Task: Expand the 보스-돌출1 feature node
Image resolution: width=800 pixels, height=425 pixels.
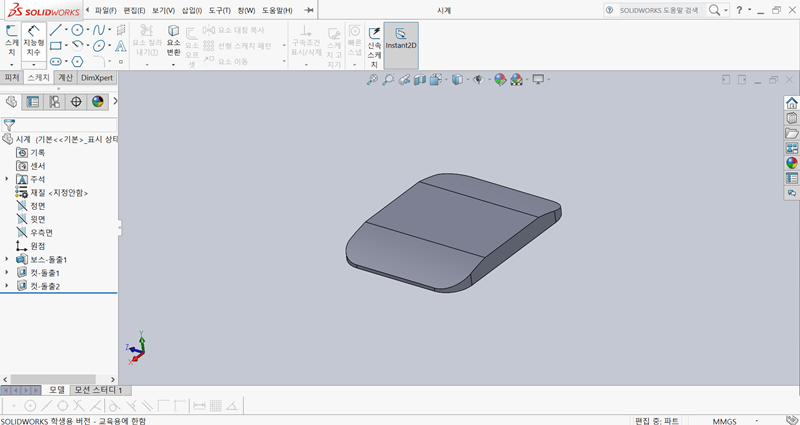Action: pyautogui.click(x=7, y=259)
